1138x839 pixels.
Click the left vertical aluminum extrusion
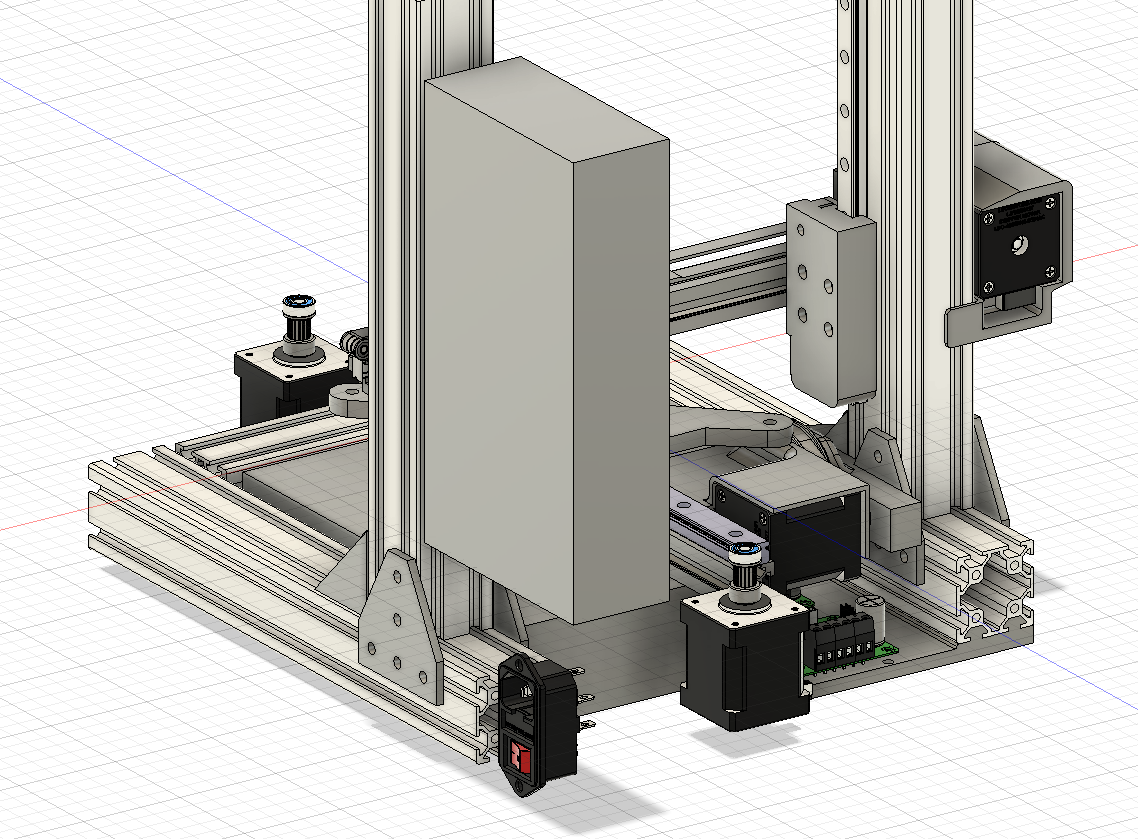click(x=395, y=250)
